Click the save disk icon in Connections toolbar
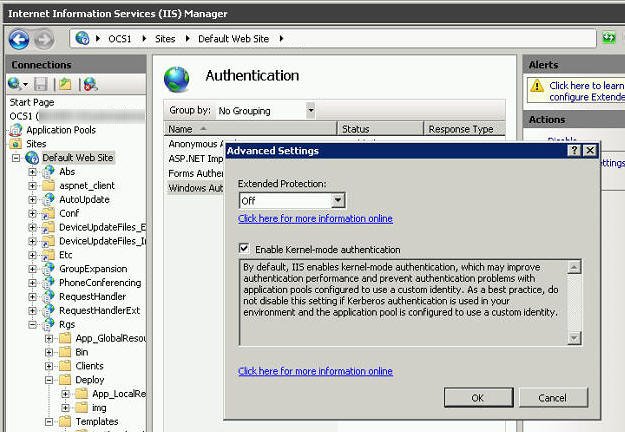Viewport: 625px width, 432px height. click(41, 84)
